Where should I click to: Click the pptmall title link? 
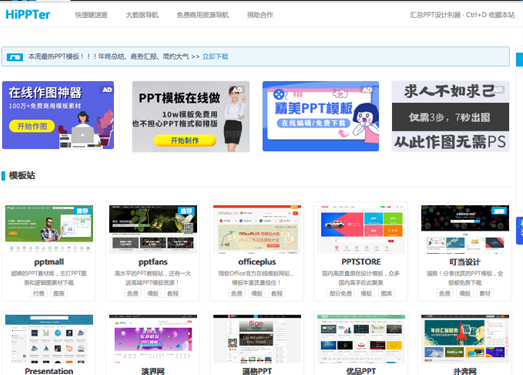click(49, 262)
